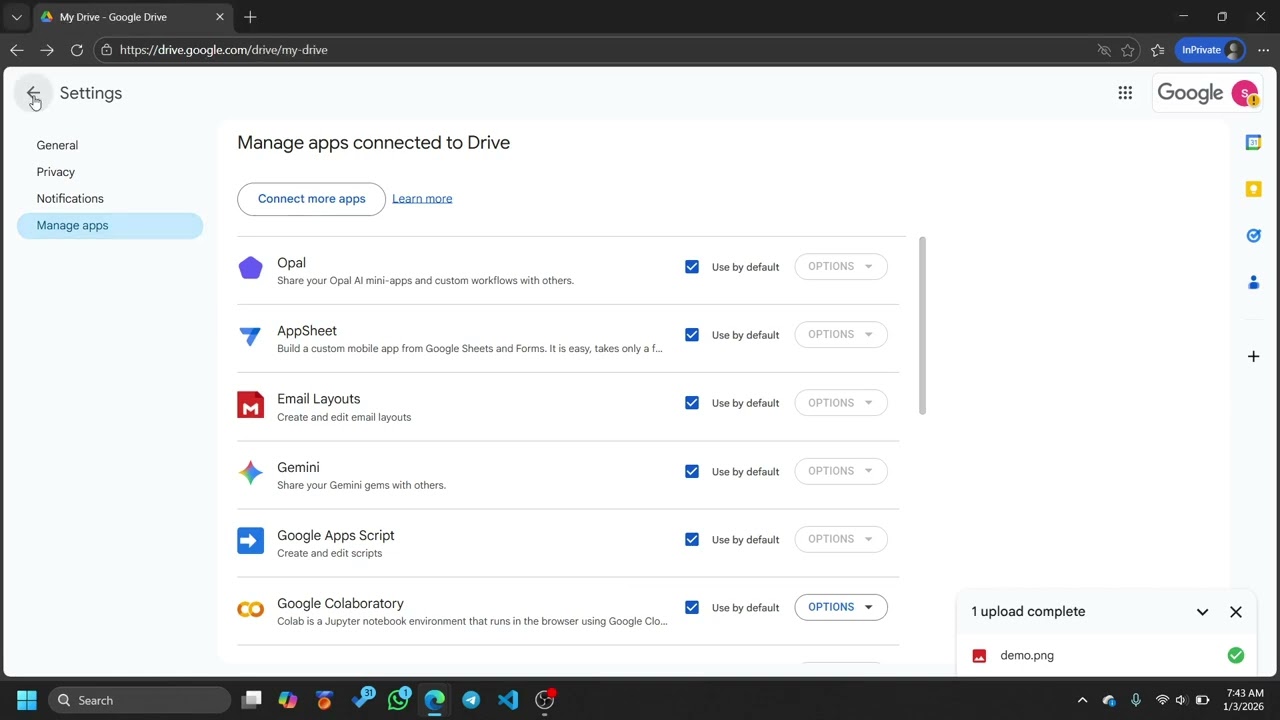Image resolution: width=1280 pixels, height=720 pixels.
Task: Open Telegram from the taskbar
Action: point(471,700)
